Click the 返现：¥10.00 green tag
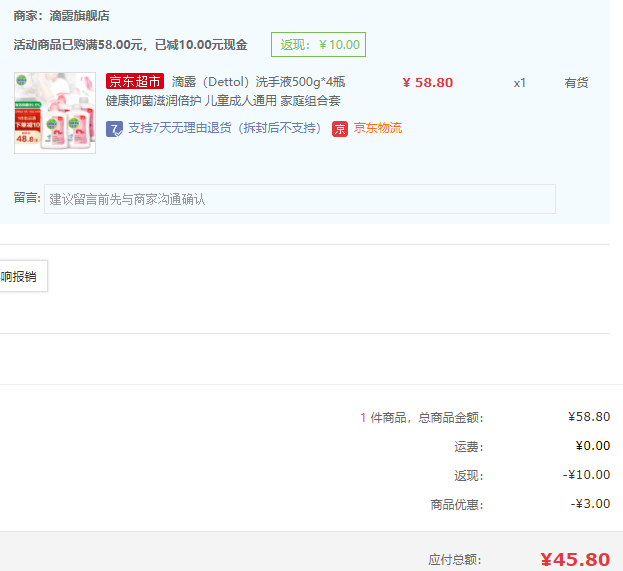Image resolution: width=623 pixels, height=571 pixels. tap(318, 45)
